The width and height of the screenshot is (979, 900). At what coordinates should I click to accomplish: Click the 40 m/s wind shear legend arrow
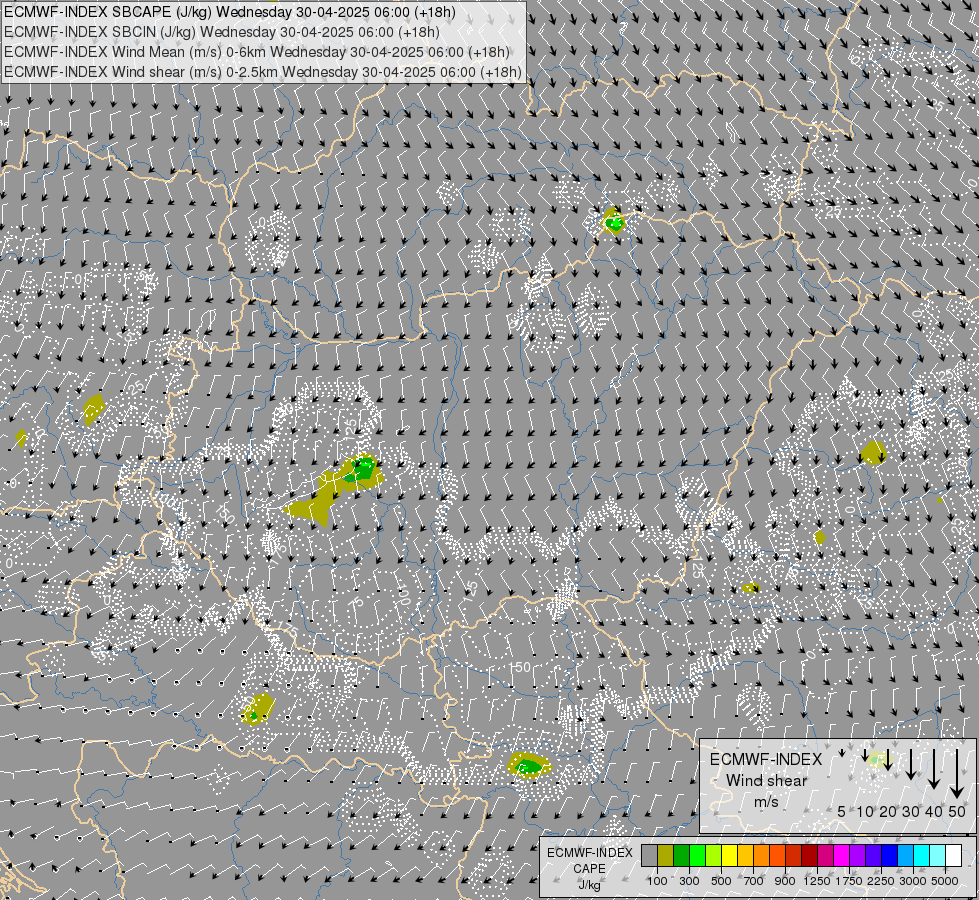934,769
